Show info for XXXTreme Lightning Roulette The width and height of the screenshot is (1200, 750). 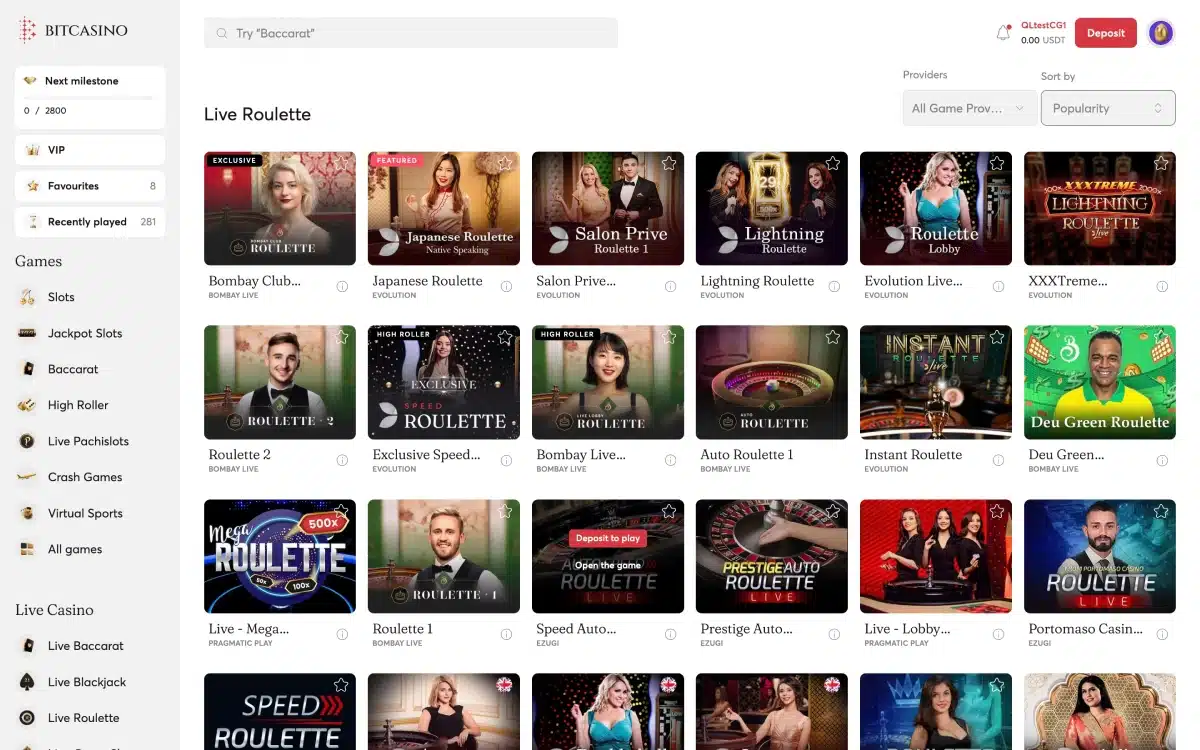coord(1162,287)
